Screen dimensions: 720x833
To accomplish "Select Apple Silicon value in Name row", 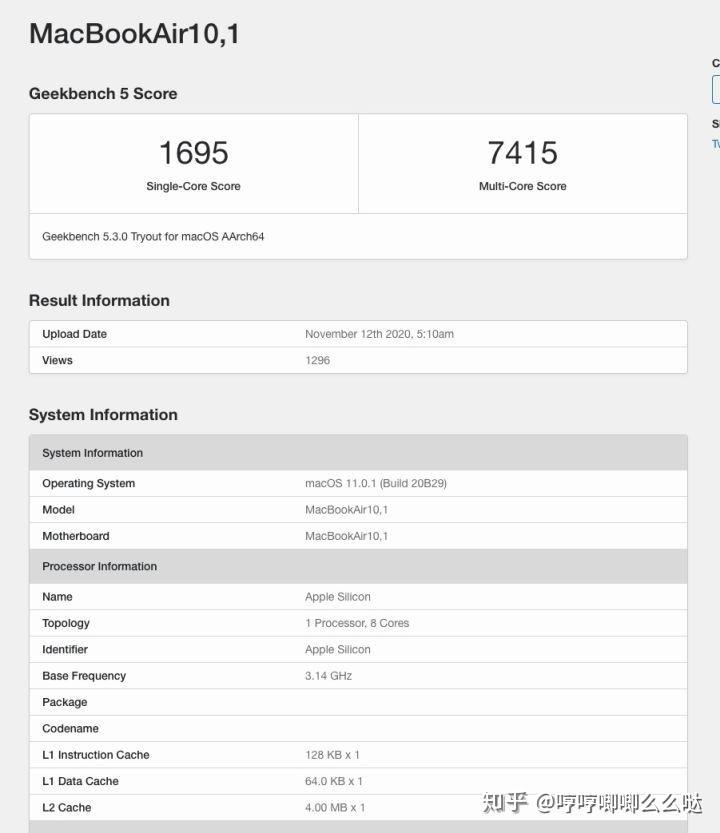I will [338, 597].
